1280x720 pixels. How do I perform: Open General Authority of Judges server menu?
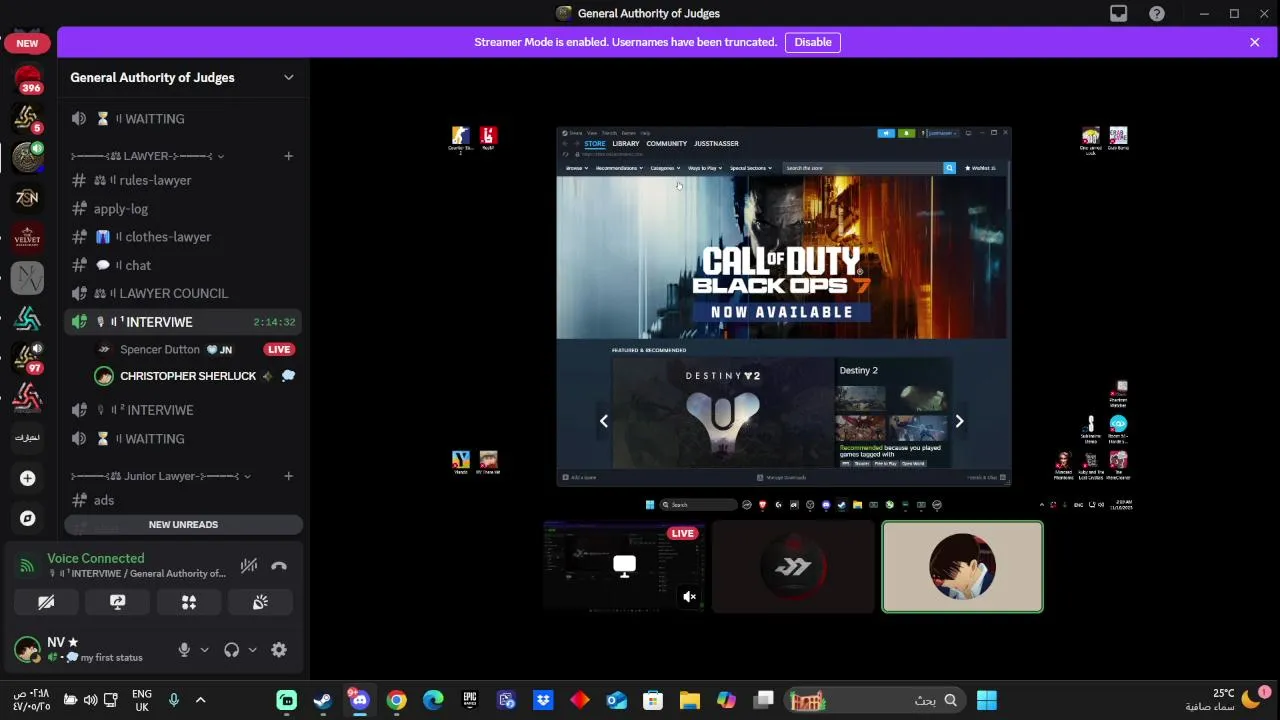click(183, 77)
